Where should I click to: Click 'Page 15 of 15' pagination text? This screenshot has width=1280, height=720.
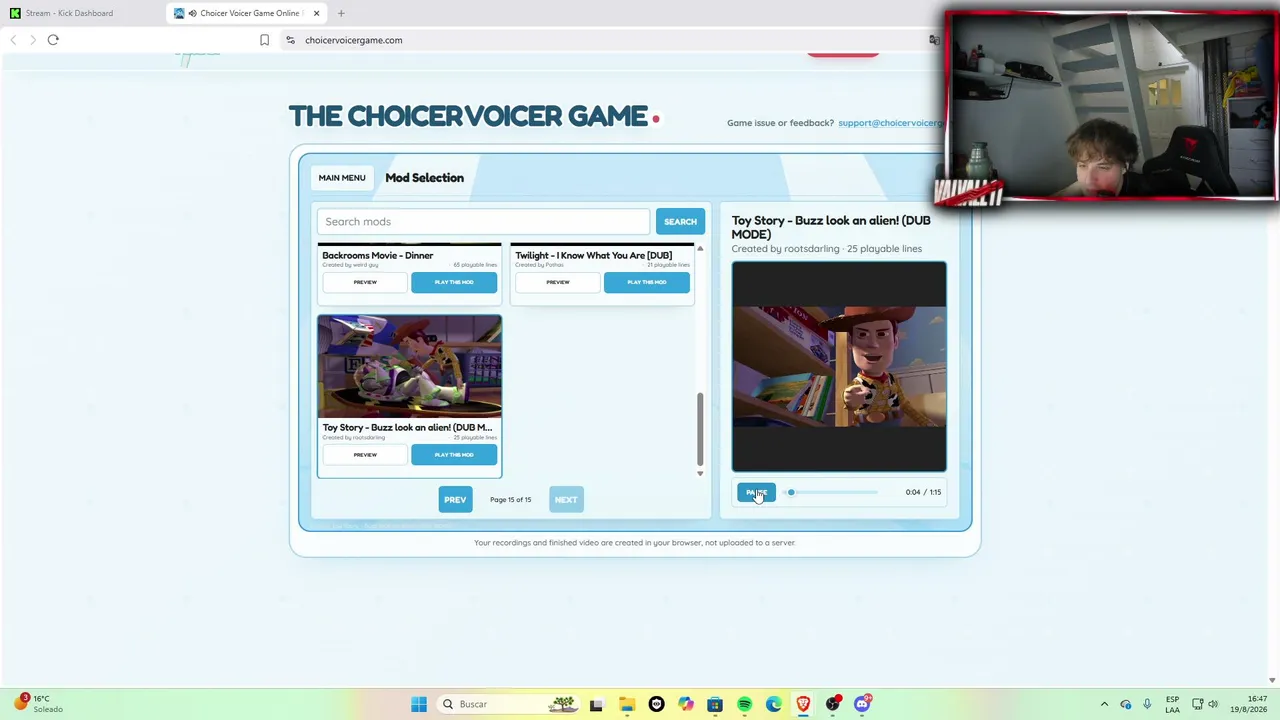[x=511, y=500]
